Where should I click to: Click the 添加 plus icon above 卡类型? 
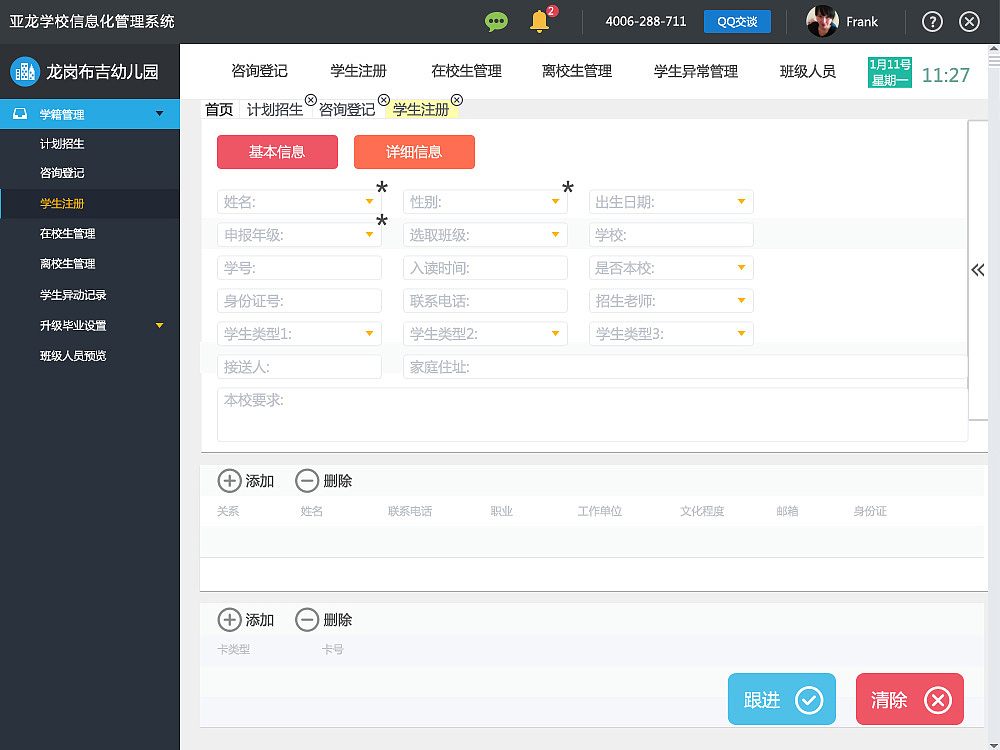(x=230, y=619)
